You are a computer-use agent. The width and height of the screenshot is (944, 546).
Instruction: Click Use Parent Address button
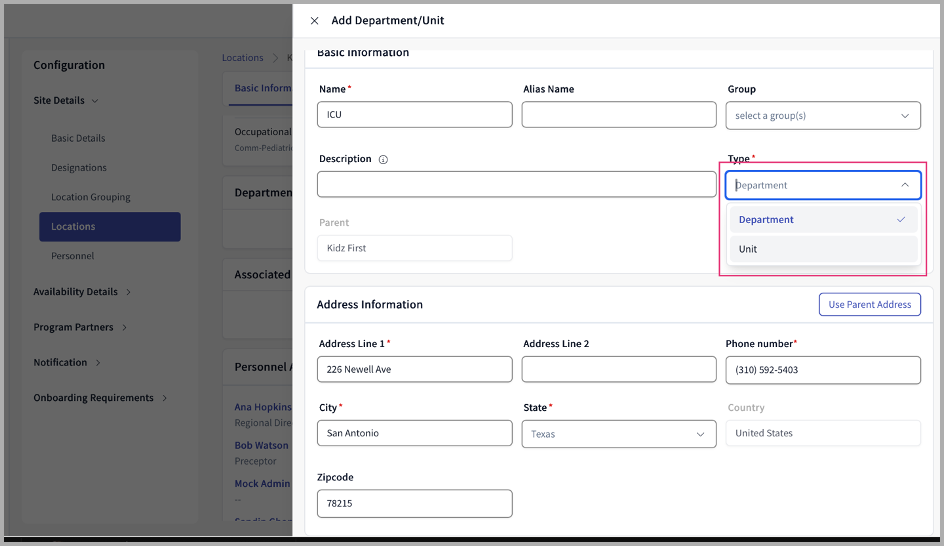coord(869,305)
